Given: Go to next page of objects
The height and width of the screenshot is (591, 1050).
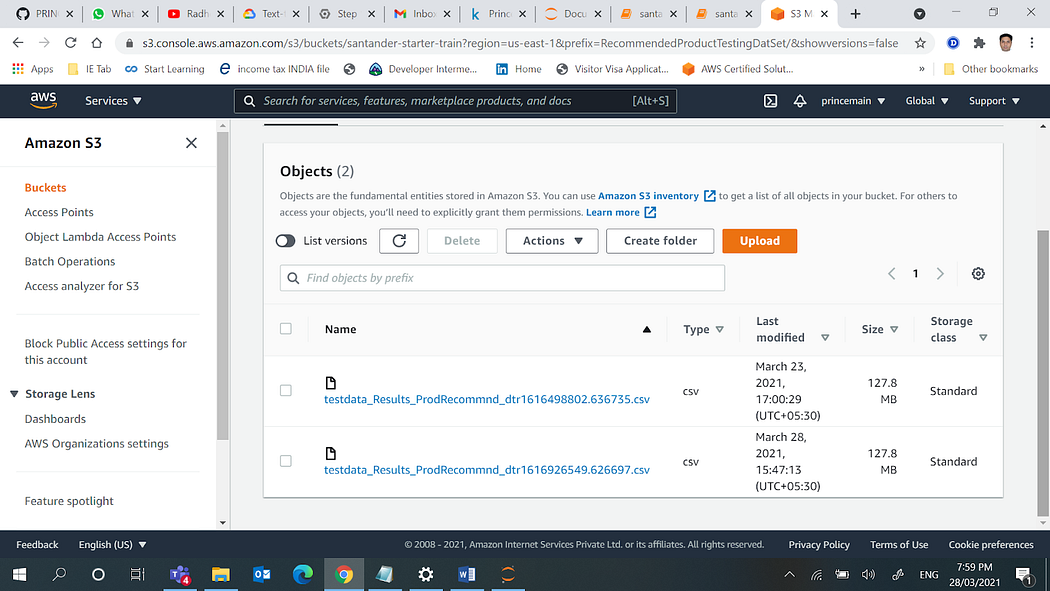Looking at the screenshot, I should pyautogui.click(x=940, y=274).
